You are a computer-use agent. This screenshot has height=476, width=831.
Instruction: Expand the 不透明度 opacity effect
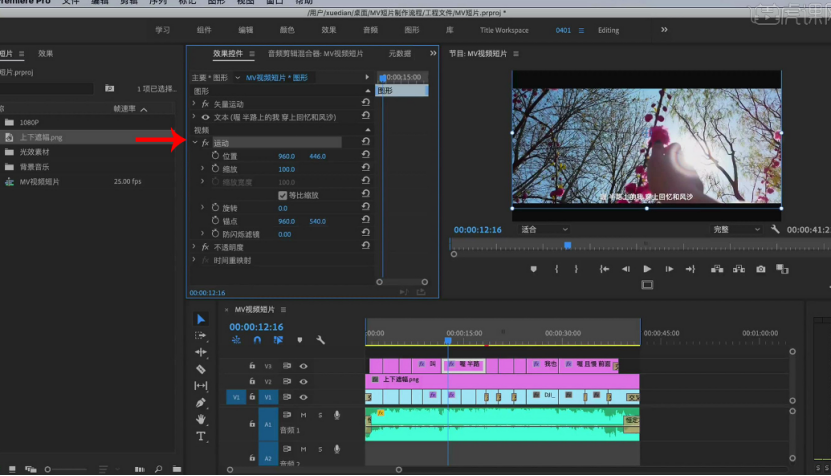point(194,247)
